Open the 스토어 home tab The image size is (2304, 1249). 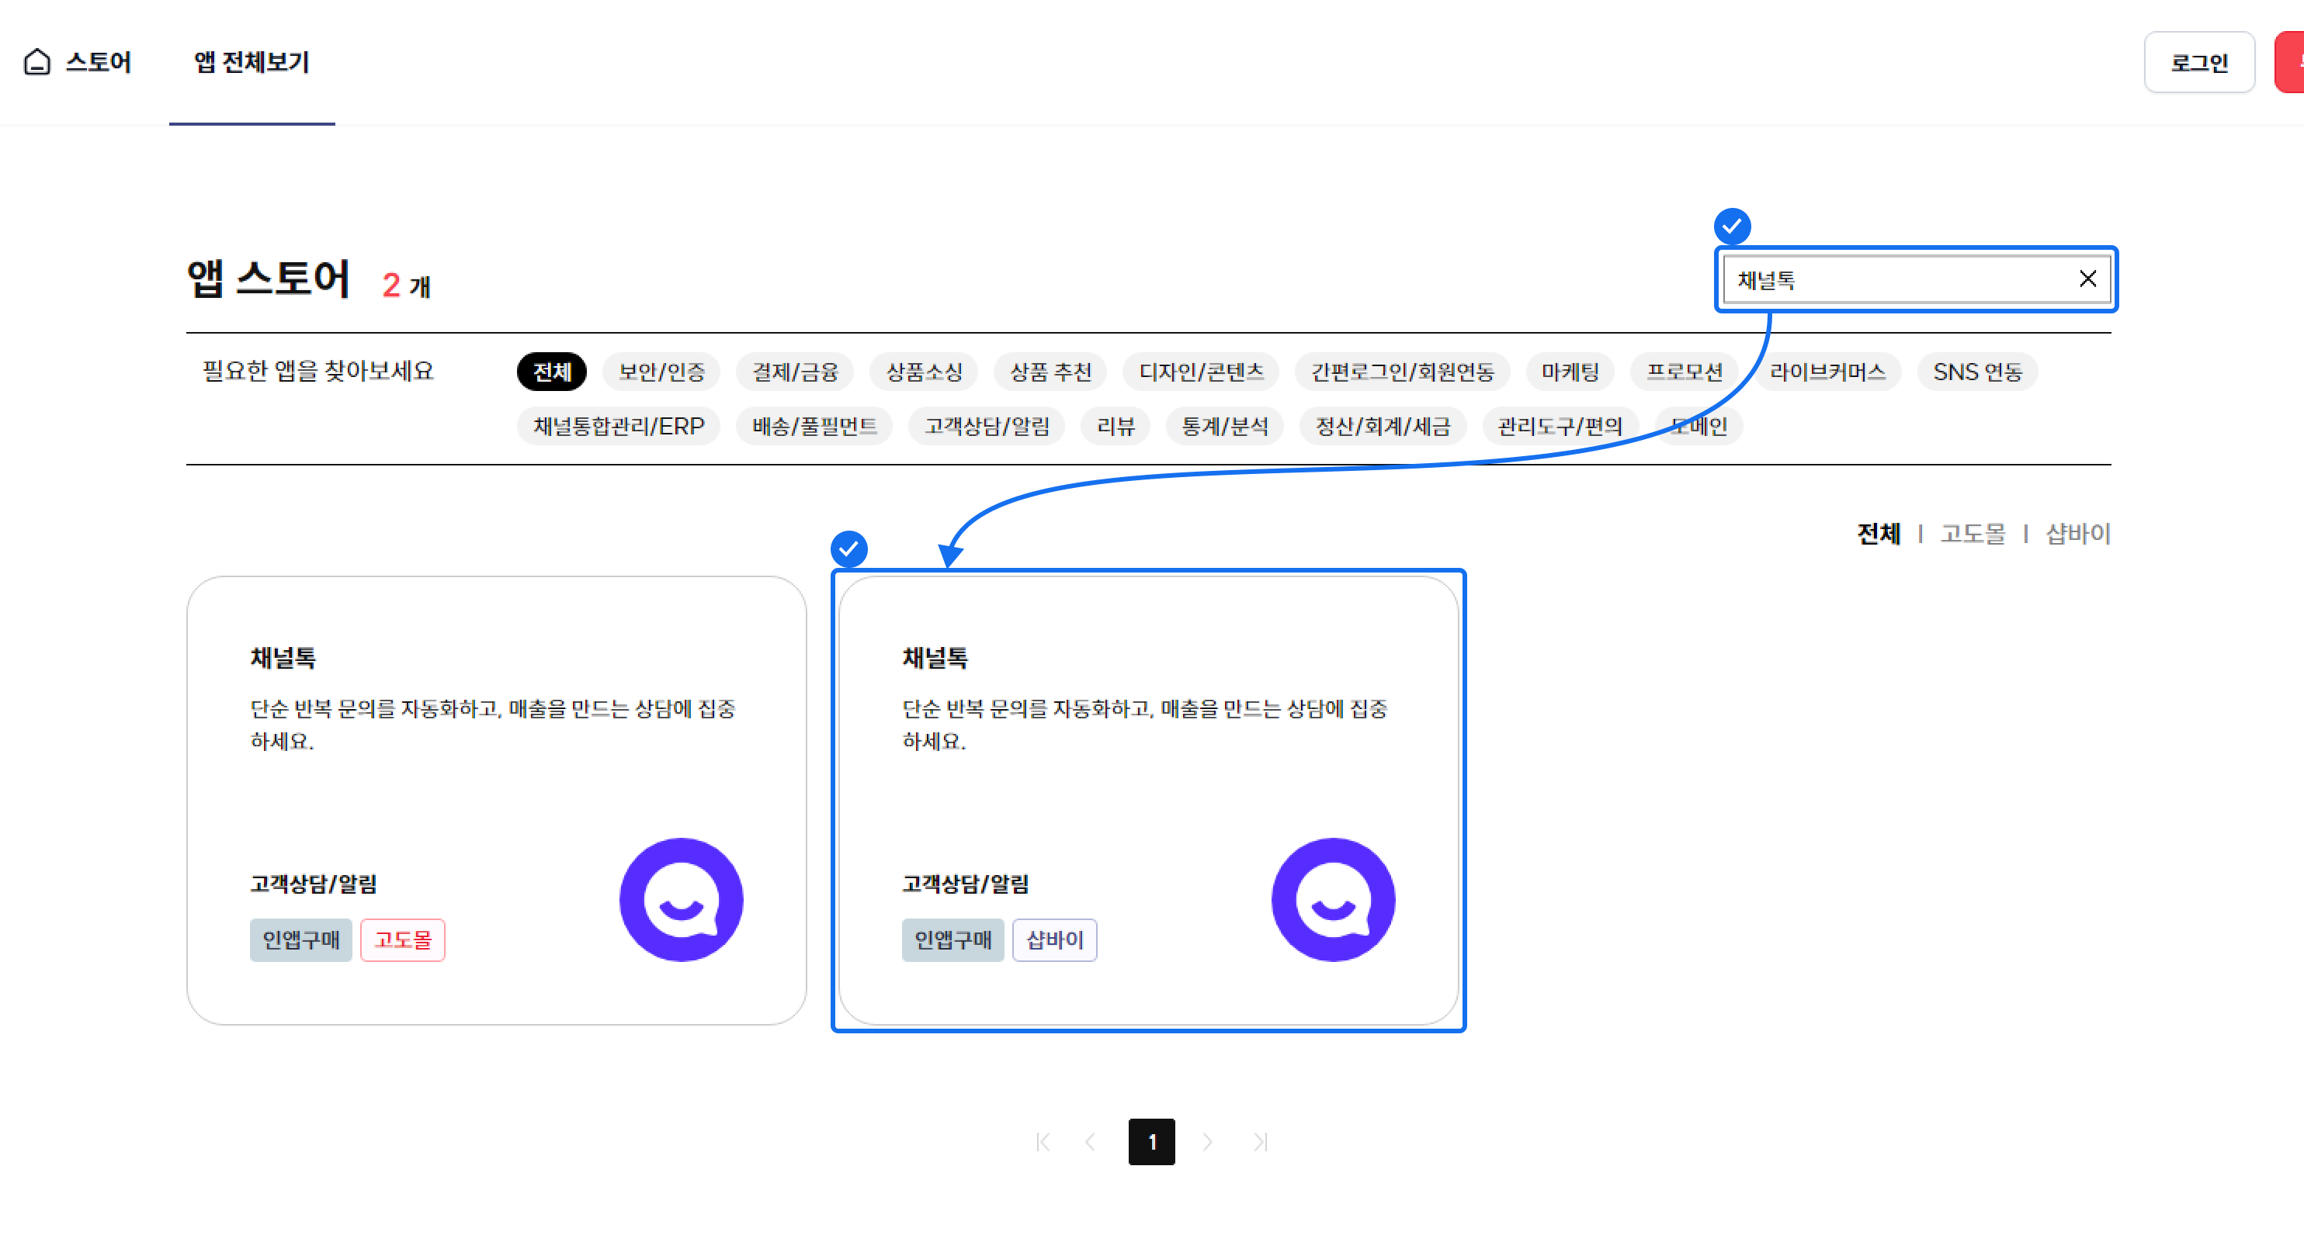[98, 62]
